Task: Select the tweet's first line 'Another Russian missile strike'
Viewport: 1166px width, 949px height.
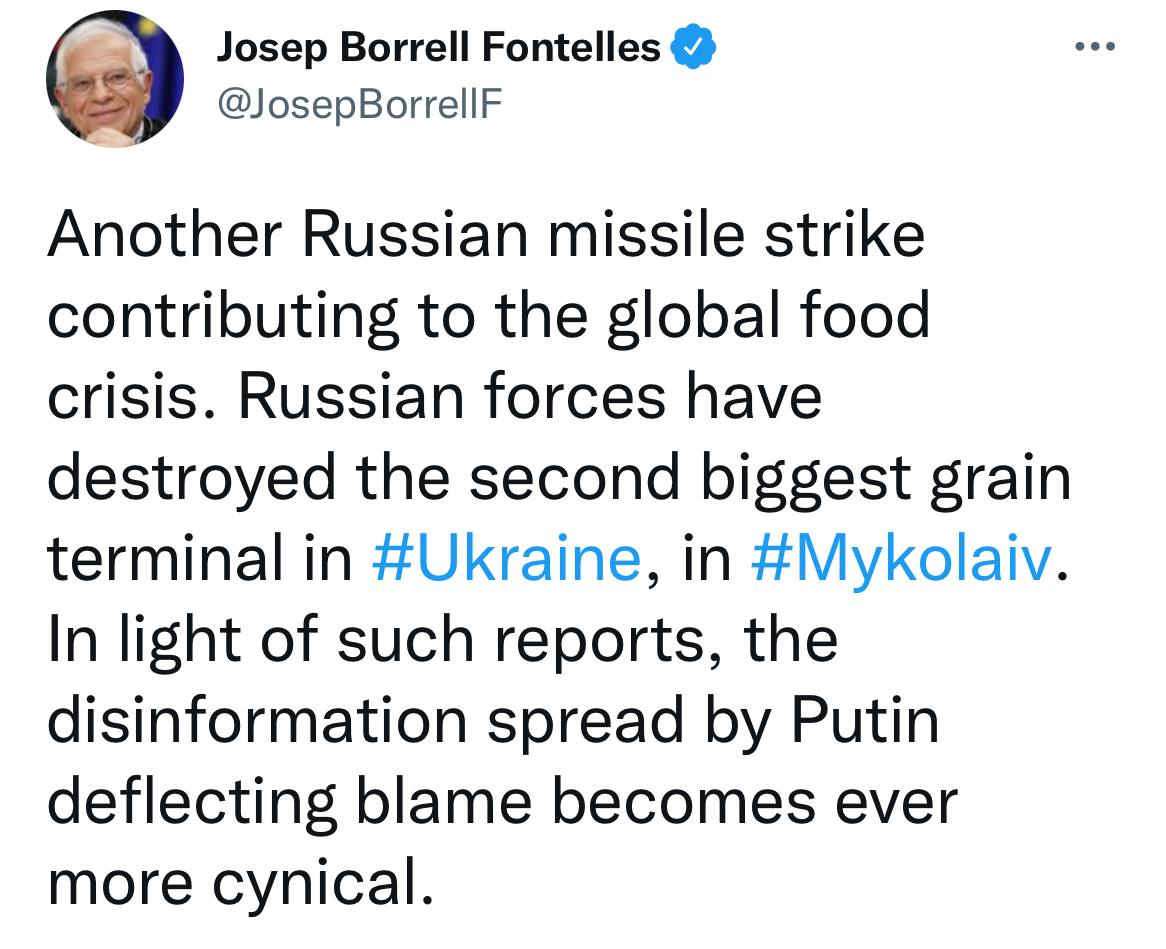Action: [486, 235]
